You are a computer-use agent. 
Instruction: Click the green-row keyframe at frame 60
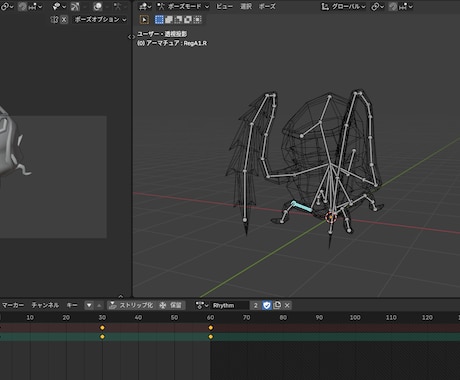(x=210, y=337)
